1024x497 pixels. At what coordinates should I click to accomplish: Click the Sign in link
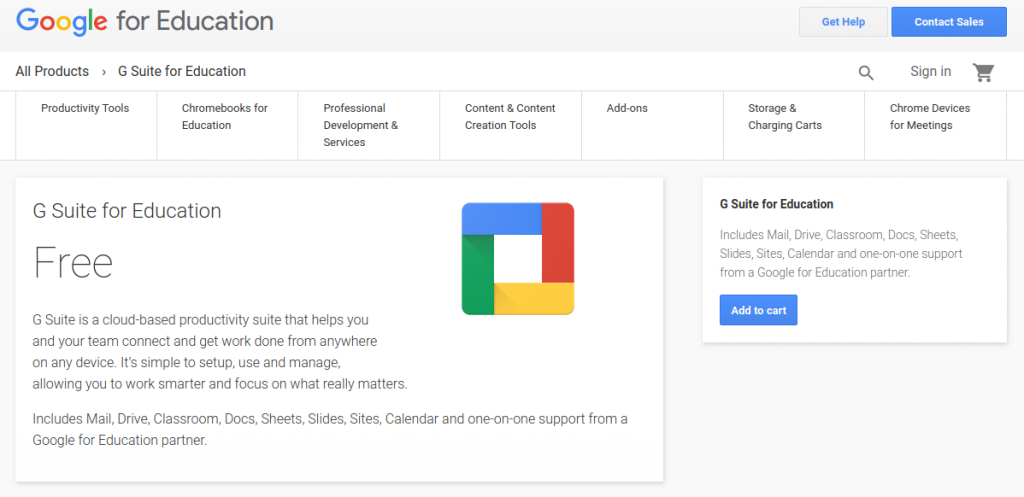pos(931,71)
